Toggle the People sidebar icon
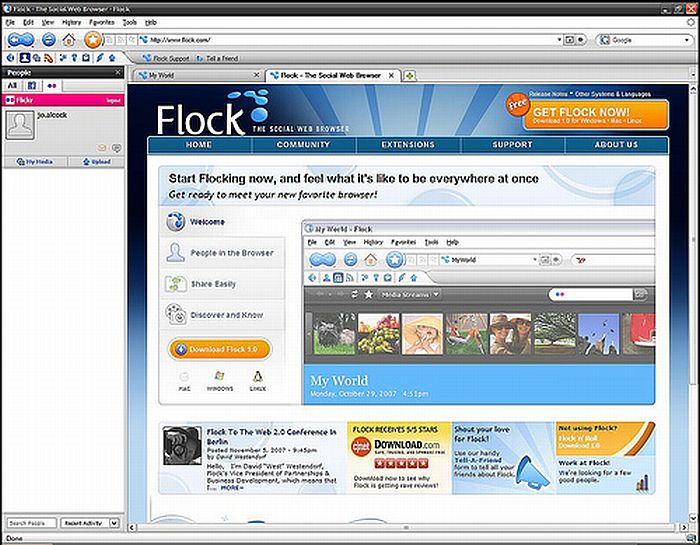700x545 pixels. (x=25, y=58)
